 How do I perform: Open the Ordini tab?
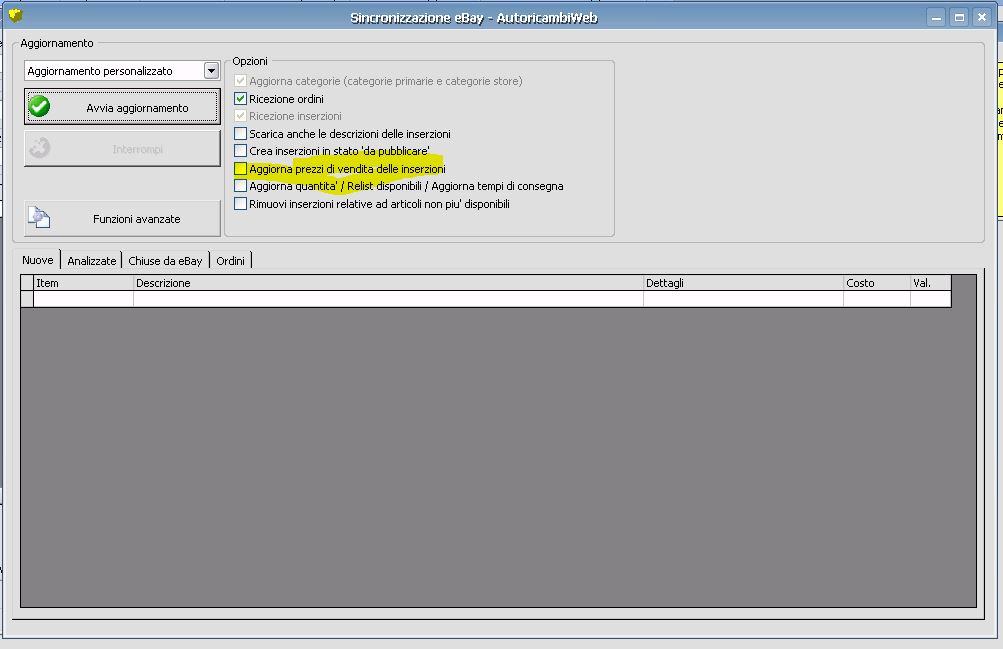point(230,261)
